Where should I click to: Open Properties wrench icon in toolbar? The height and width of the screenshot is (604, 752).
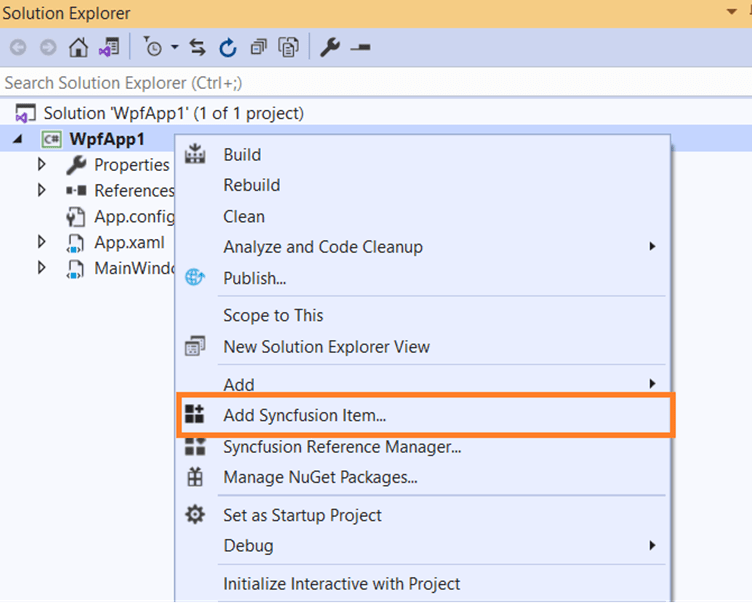[x=330, y=47]
